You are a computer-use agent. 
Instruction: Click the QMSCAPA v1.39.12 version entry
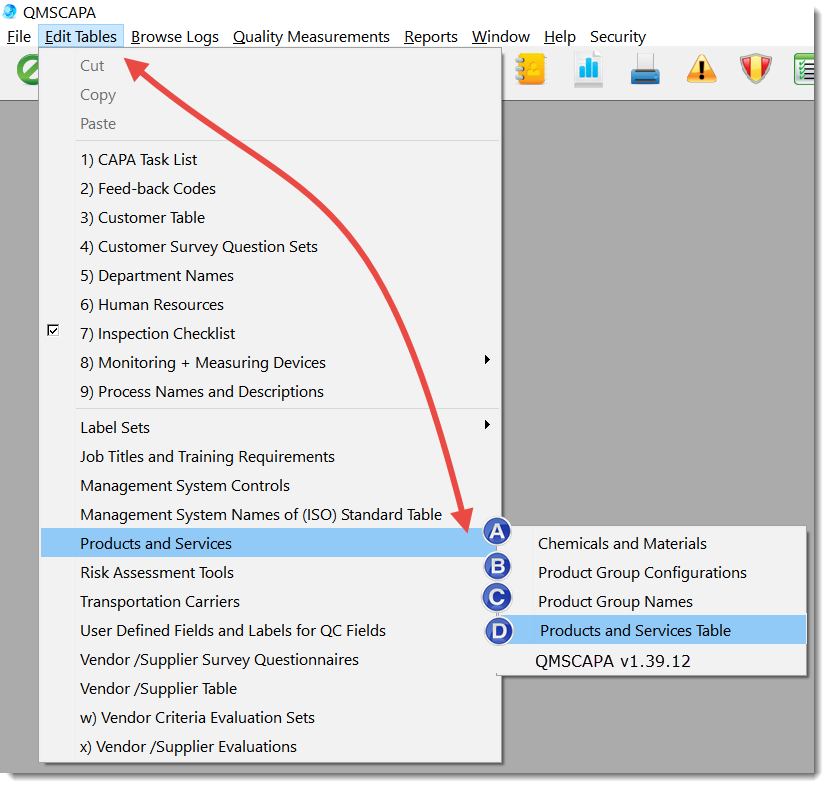click(613, 661)
